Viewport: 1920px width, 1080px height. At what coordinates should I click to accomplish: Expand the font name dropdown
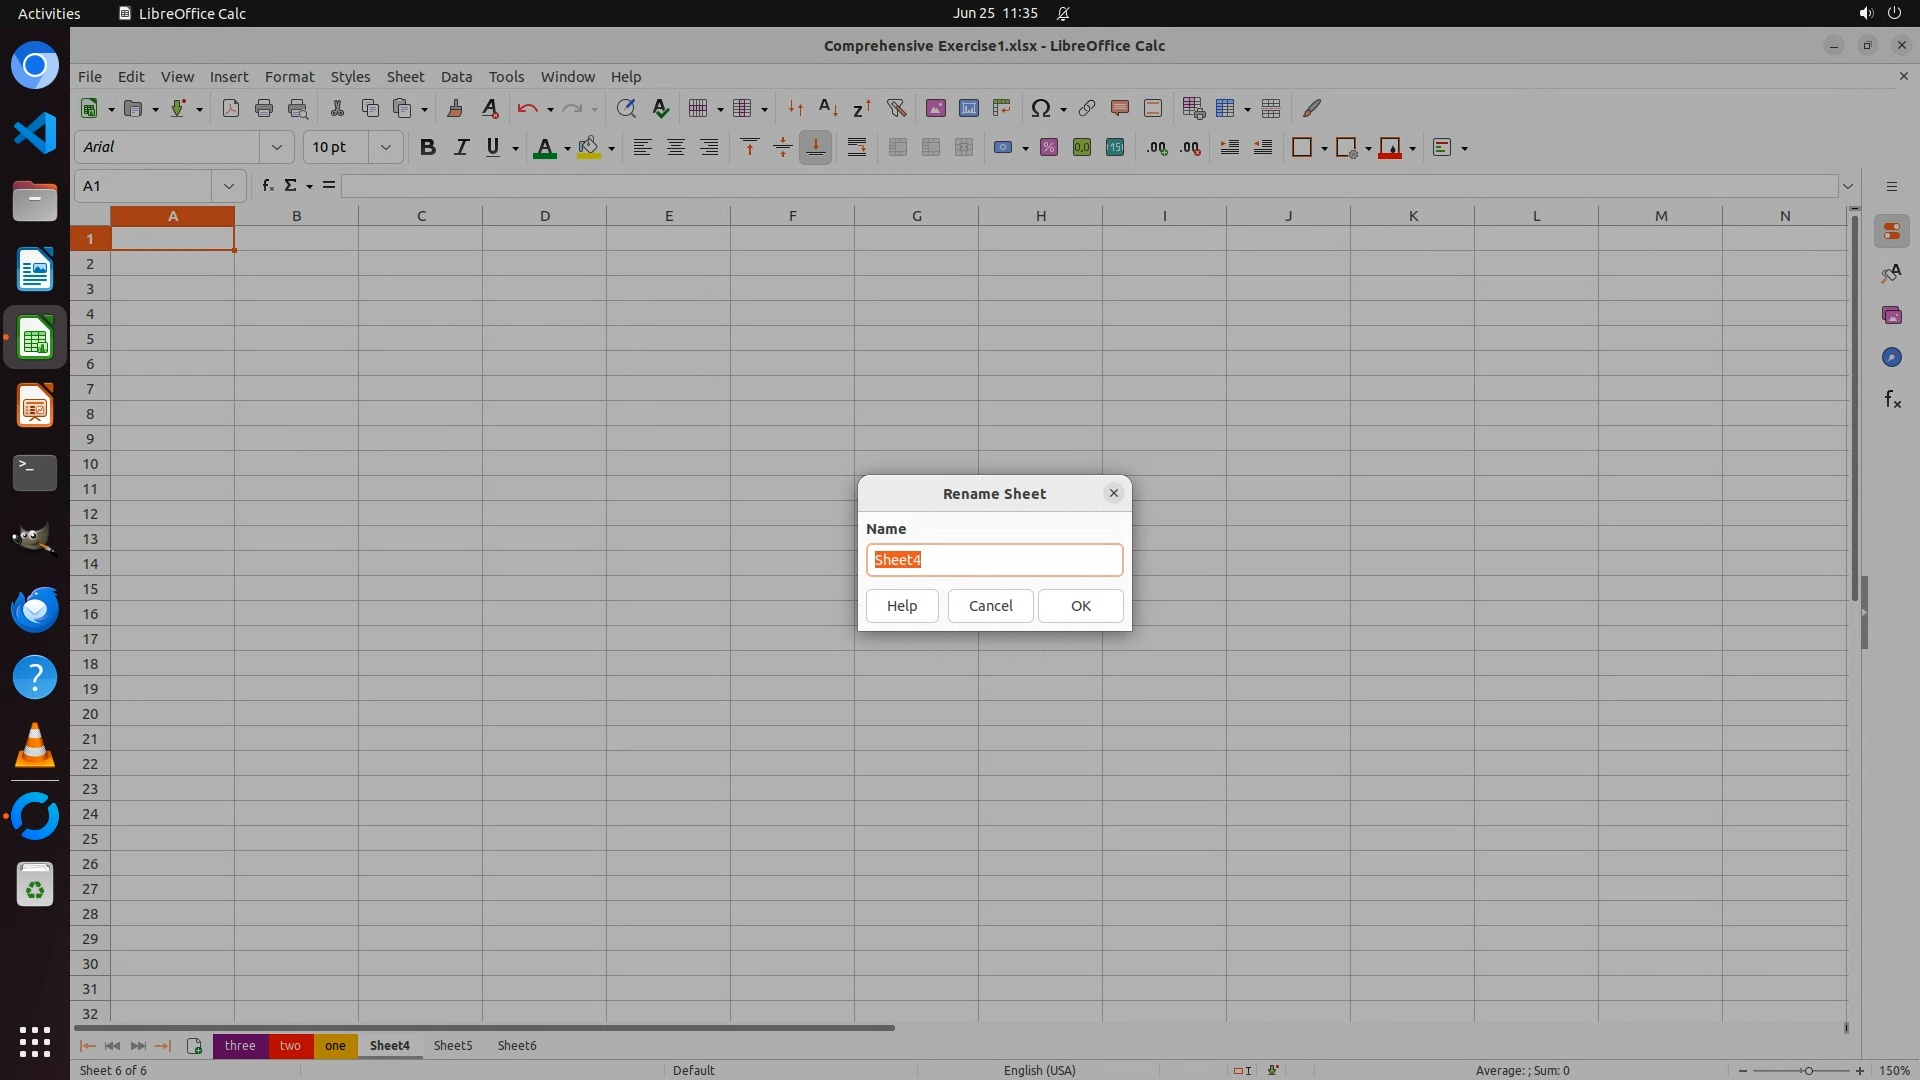[x=276, y=147]
